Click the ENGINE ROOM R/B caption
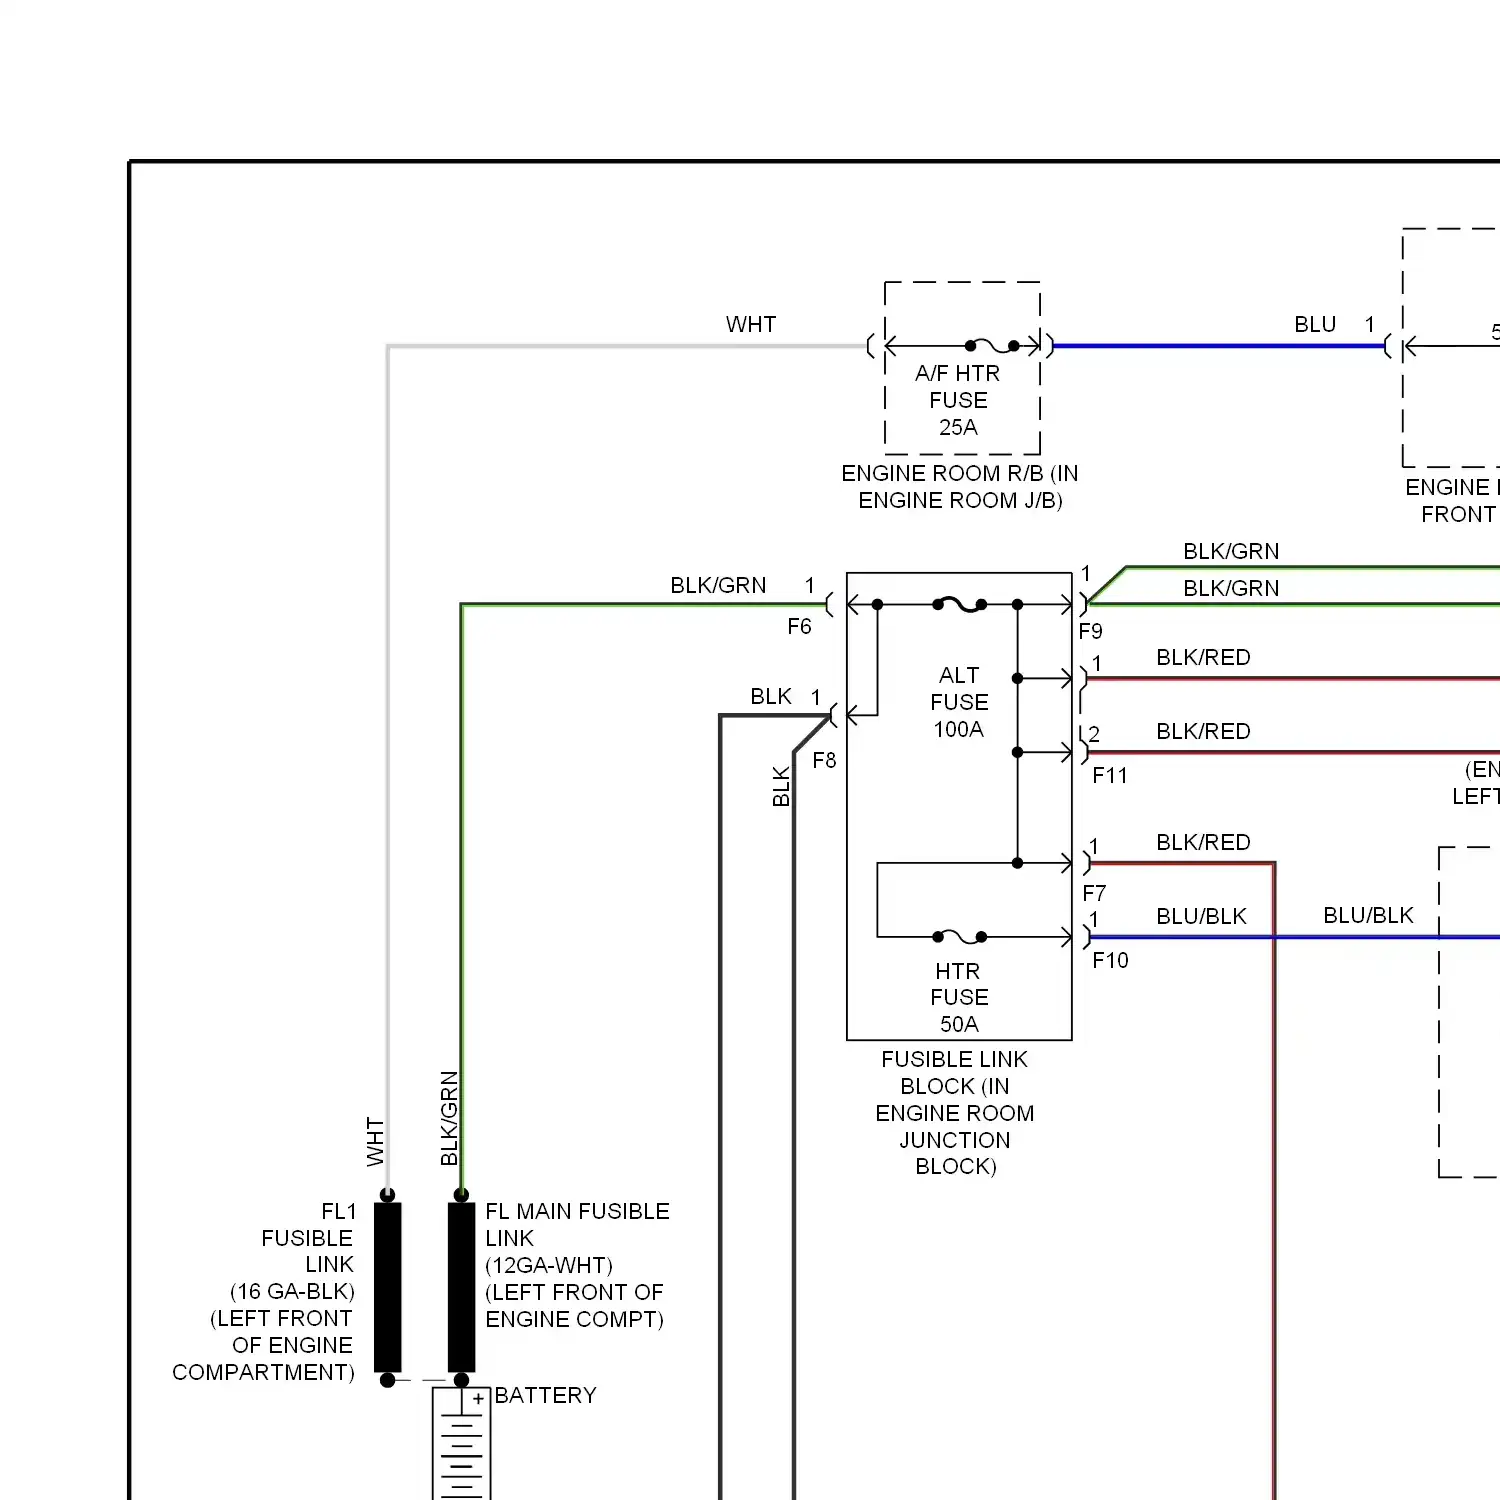Image resolution: width=1500 pixels, height=1500 pixels. pyautogui.click(x=960, y=486)
